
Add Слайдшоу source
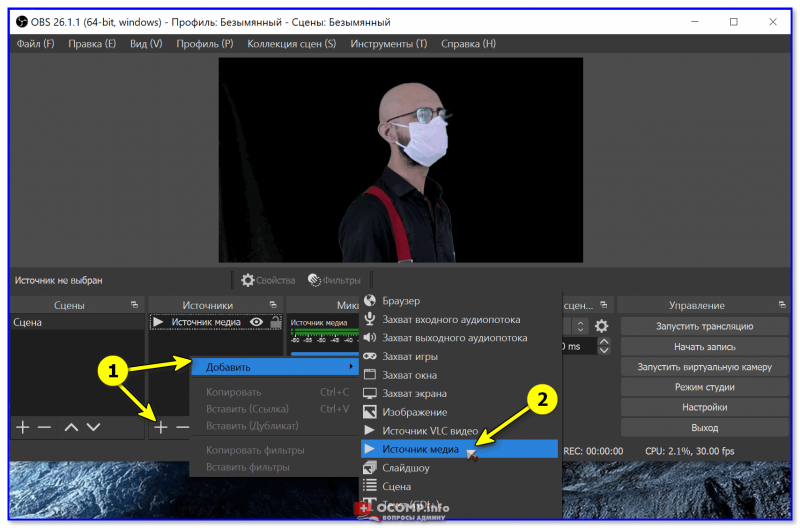pyautogui.click(x=459, y=467)
